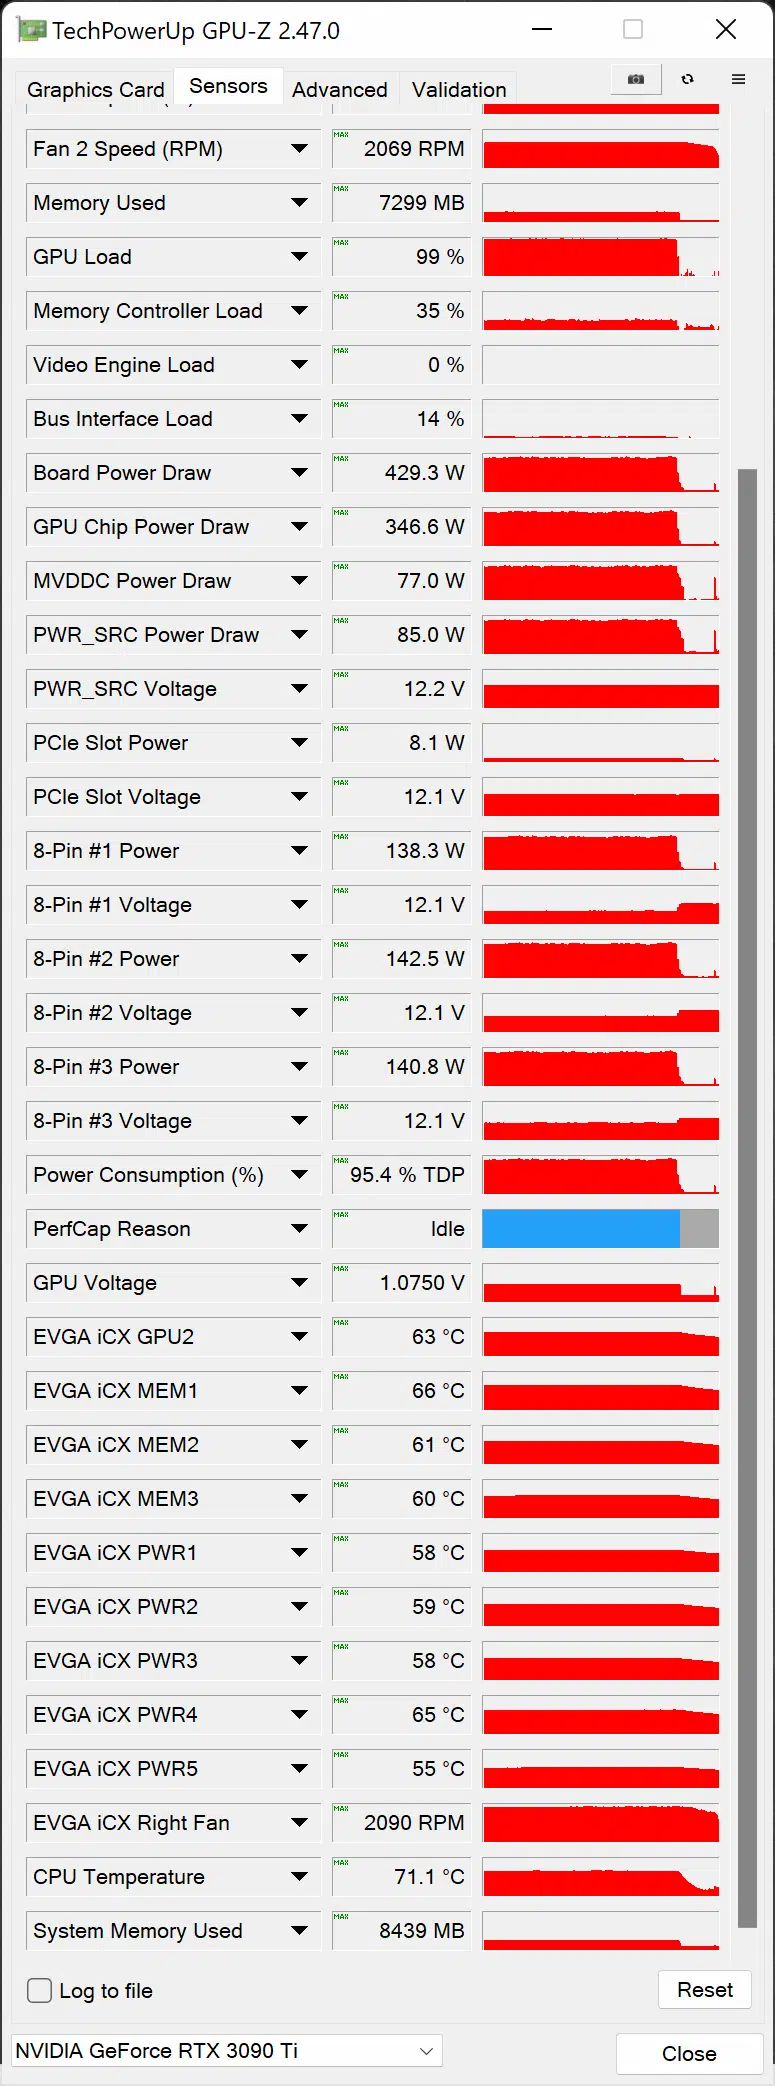Enable the Log to file checkbox
Screen dimensions: 775x2086
(x=40, y=1990)
